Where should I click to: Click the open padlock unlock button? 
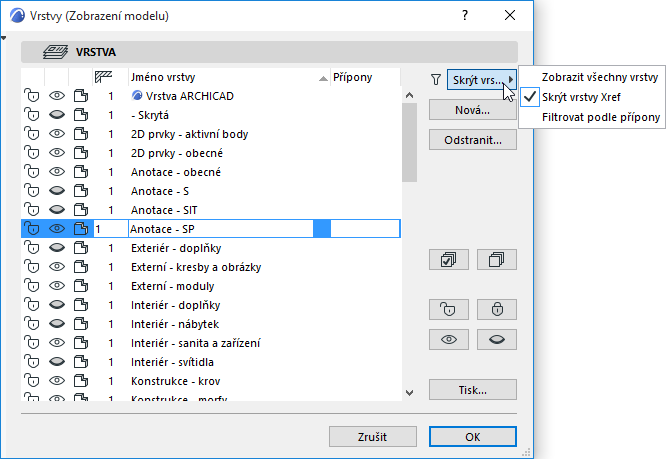[x=448, y=308]
